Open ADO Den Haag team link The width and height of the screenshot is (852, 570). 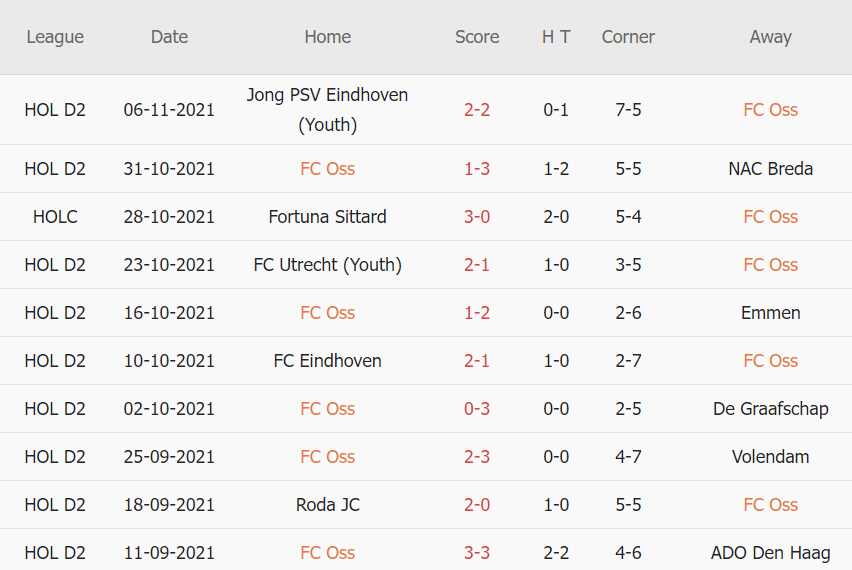point(770,553)
